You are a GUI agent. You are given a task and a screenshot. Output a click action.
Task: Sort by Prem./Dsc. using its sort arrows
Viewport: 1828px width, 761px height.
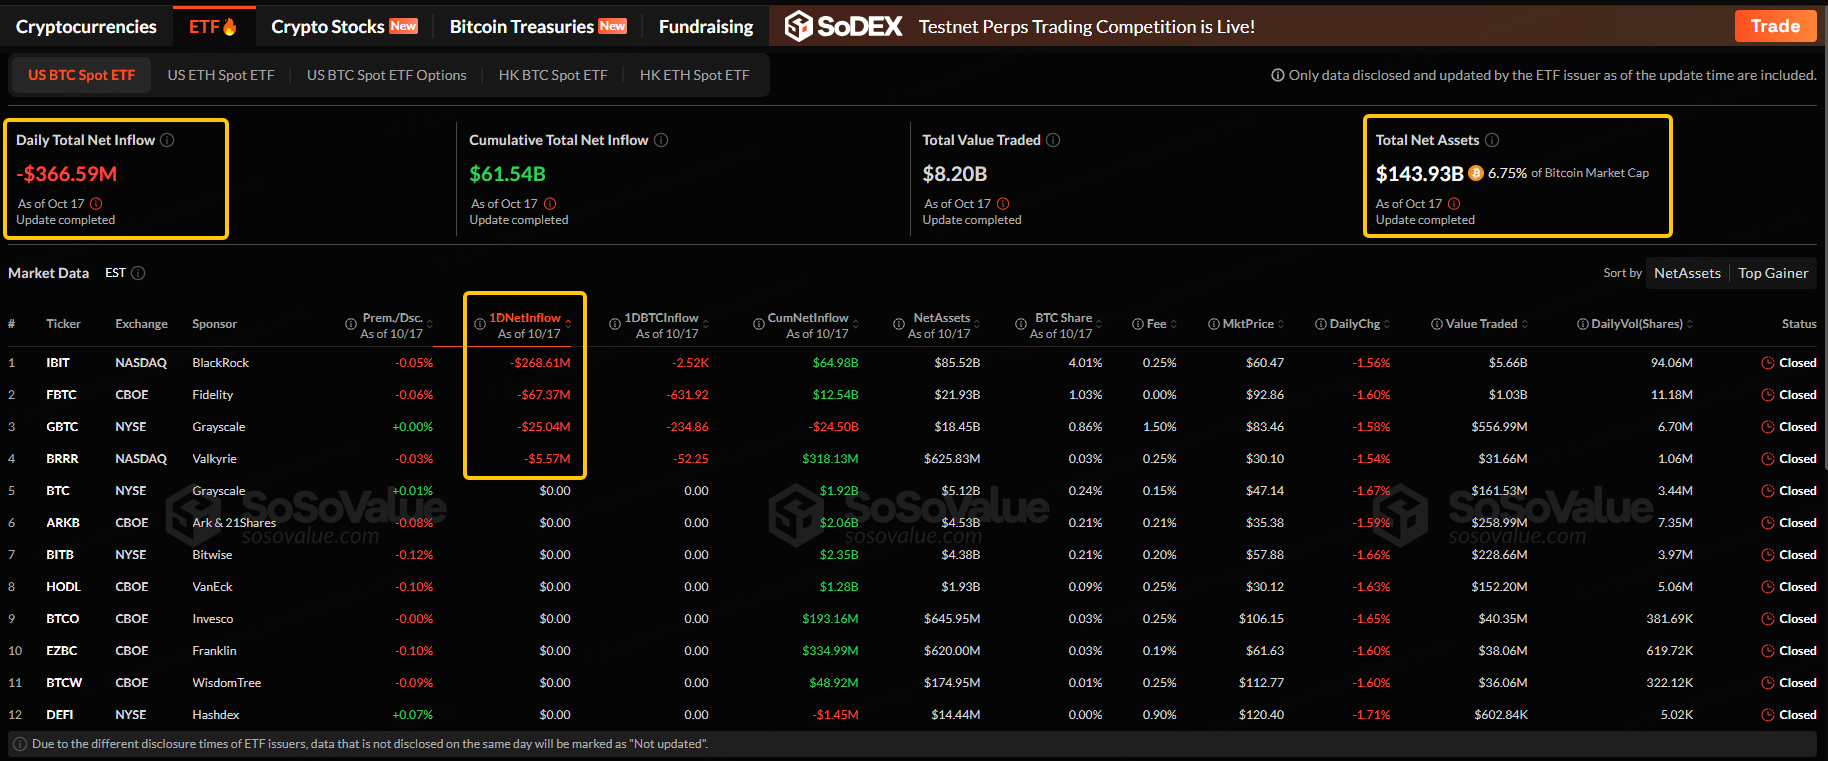(x=430, y=324)
